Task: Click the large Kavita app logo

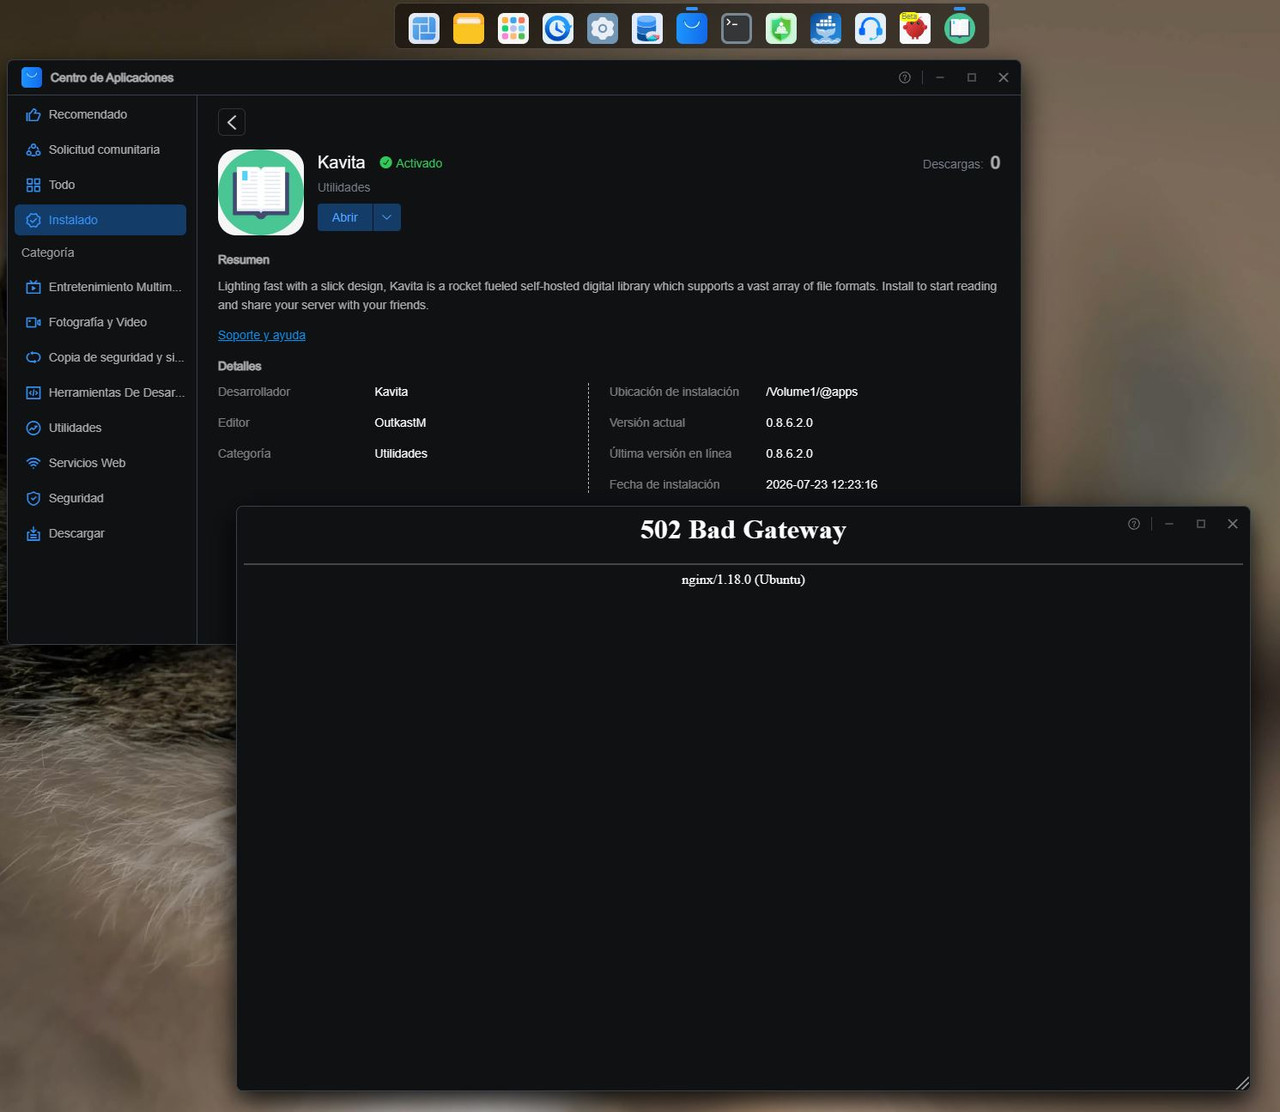Action: click(x=261, y=192)
